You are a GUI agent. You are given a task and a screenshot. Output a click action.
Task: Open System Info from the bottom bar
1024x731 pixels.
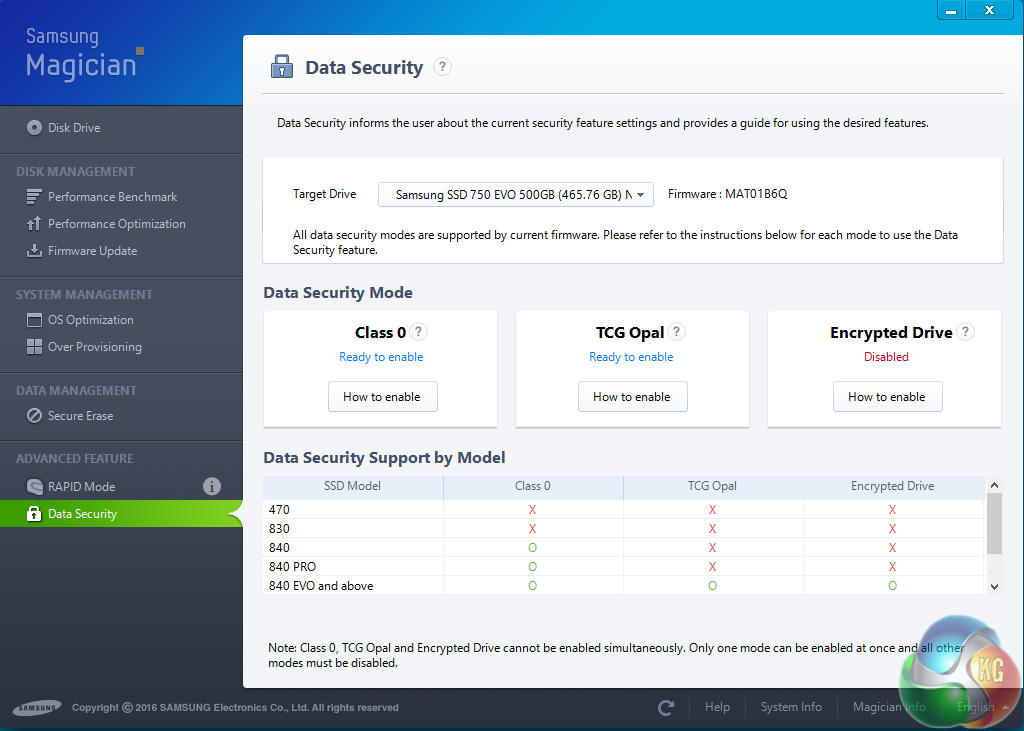(791, 707)
